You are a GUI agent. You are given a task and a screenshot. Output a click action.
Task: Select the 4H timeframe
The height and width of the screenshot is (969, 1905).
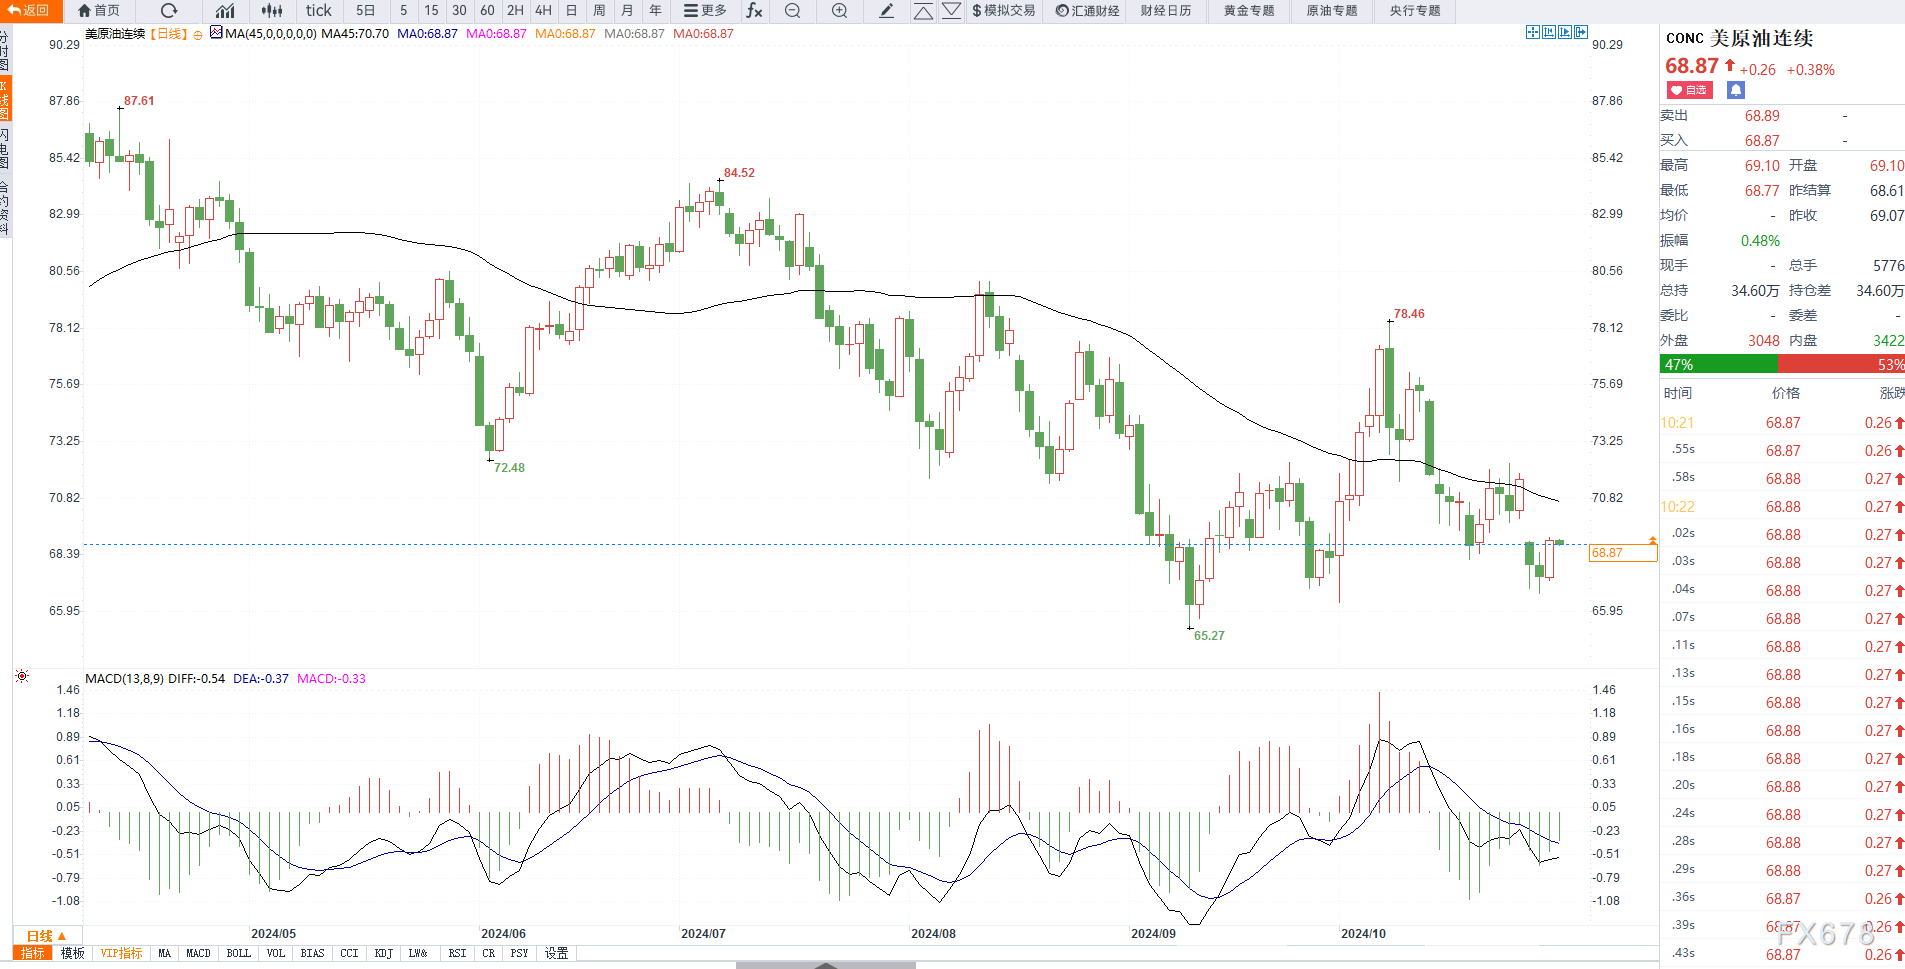tap(543, 11)
